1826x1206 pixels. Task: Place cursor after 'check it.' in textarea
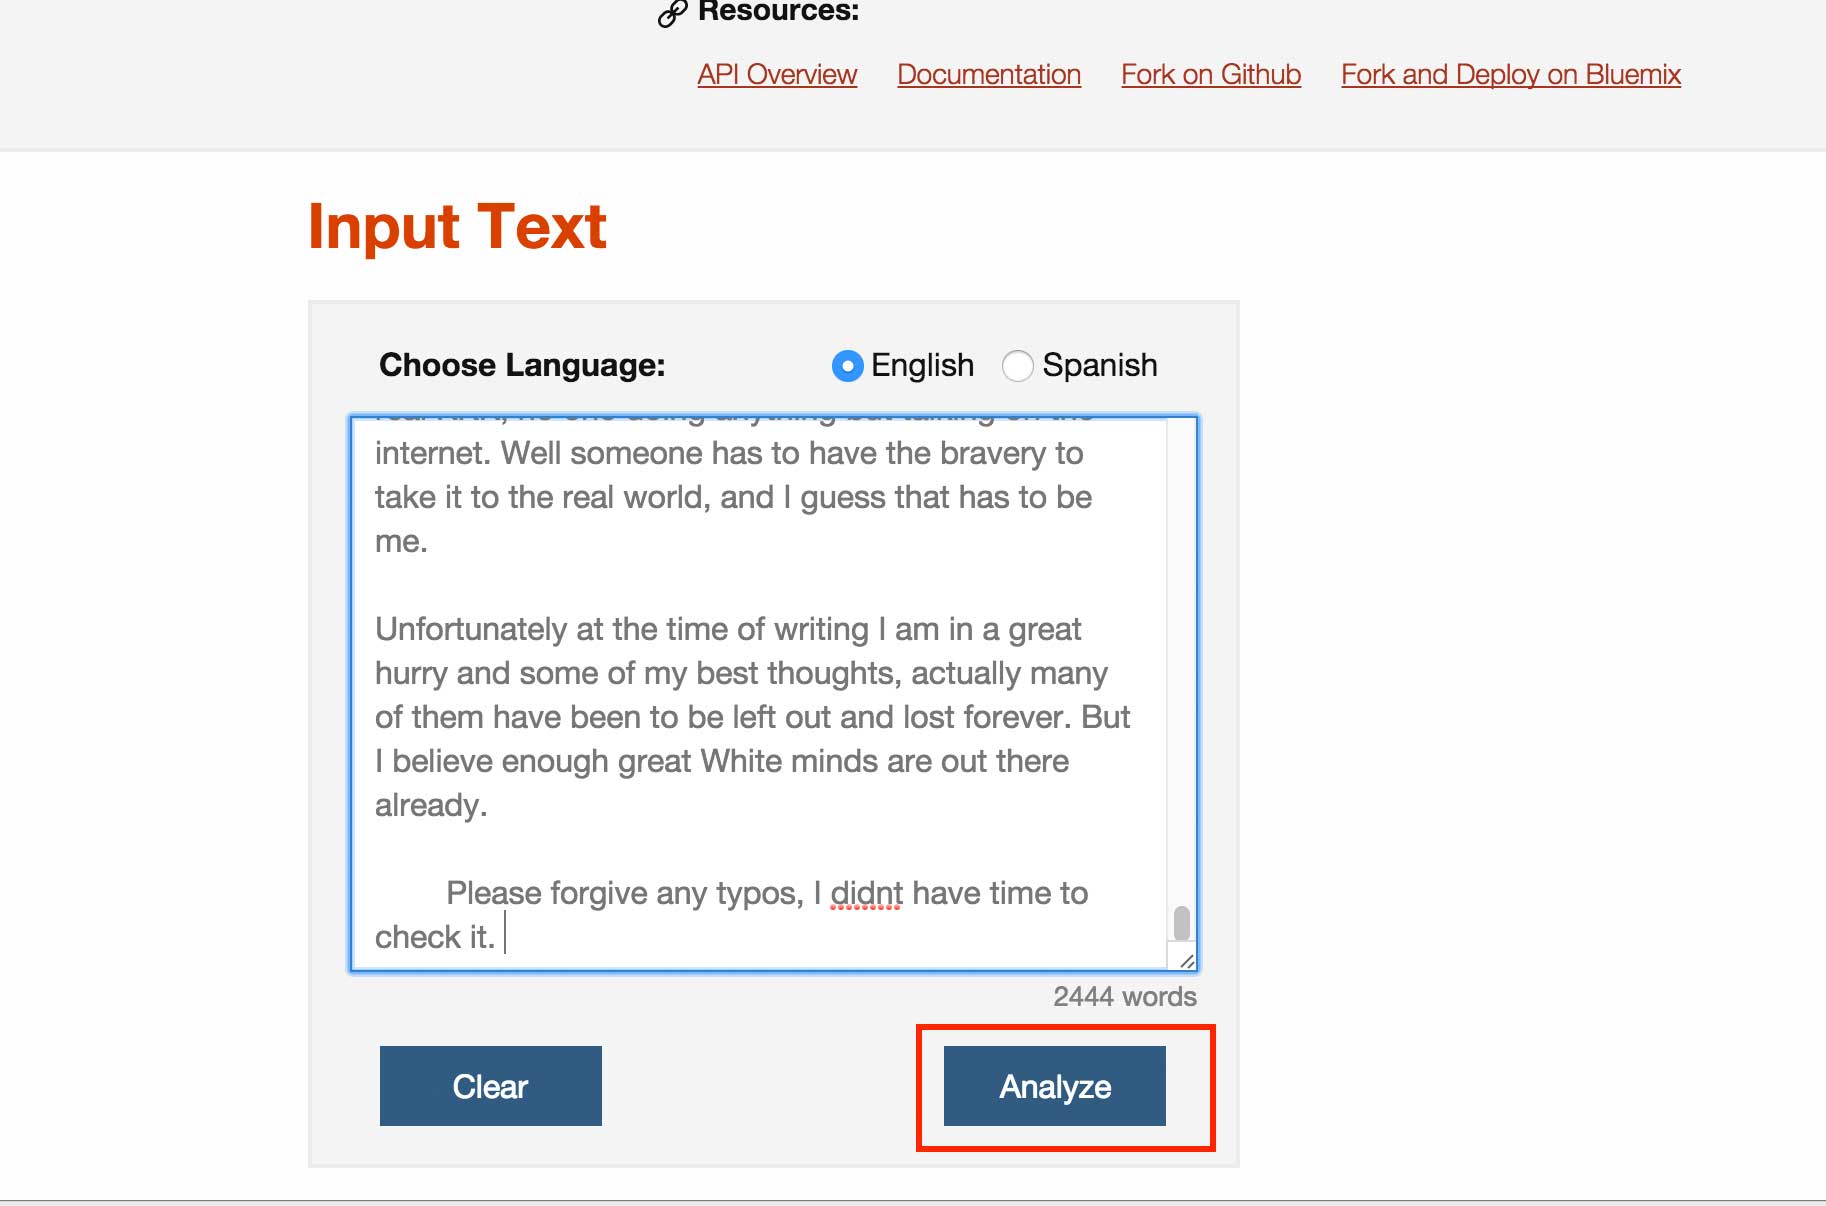pos(502,938)
